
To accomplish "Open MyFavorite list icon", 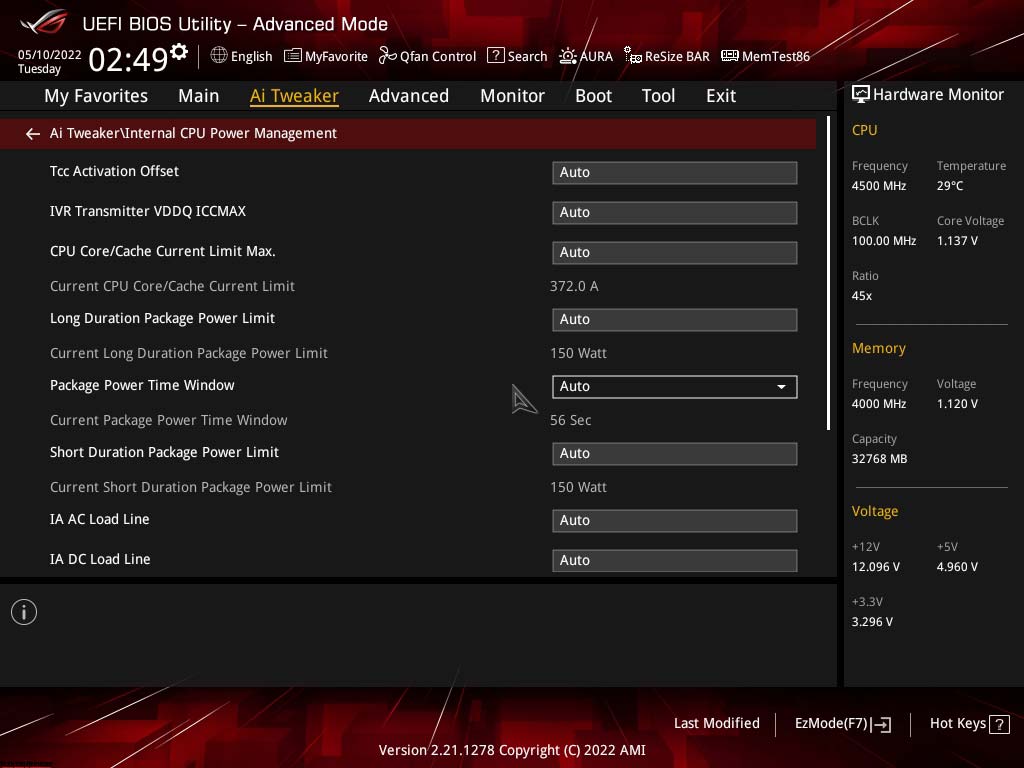I will 293,56.
